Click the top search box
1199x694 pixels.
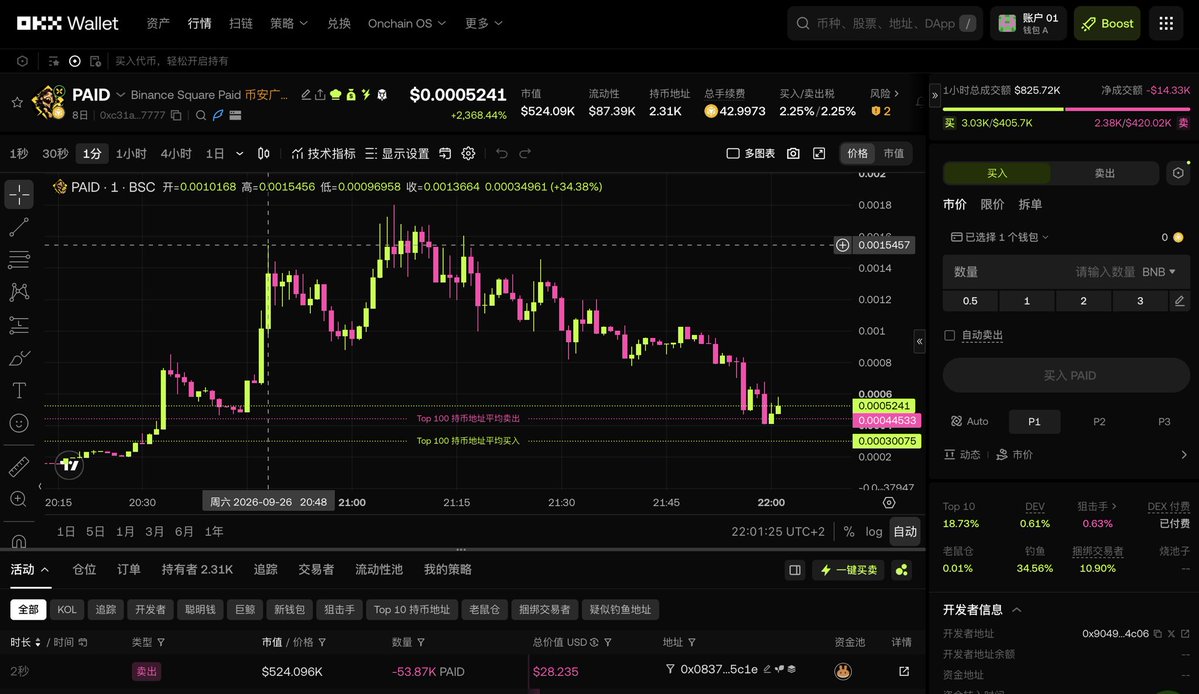pos(885,24)
